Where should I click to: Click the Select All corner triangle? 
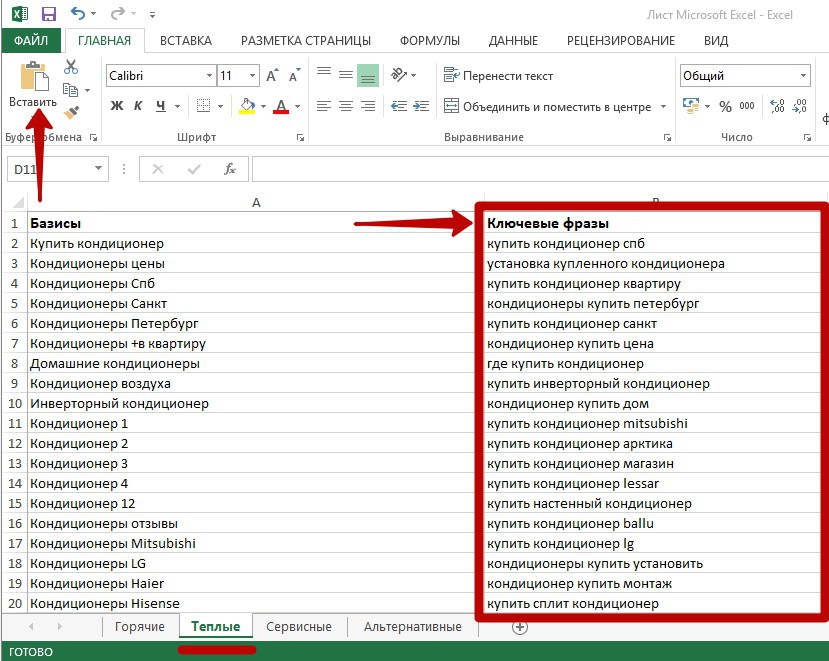click(18, 203)
